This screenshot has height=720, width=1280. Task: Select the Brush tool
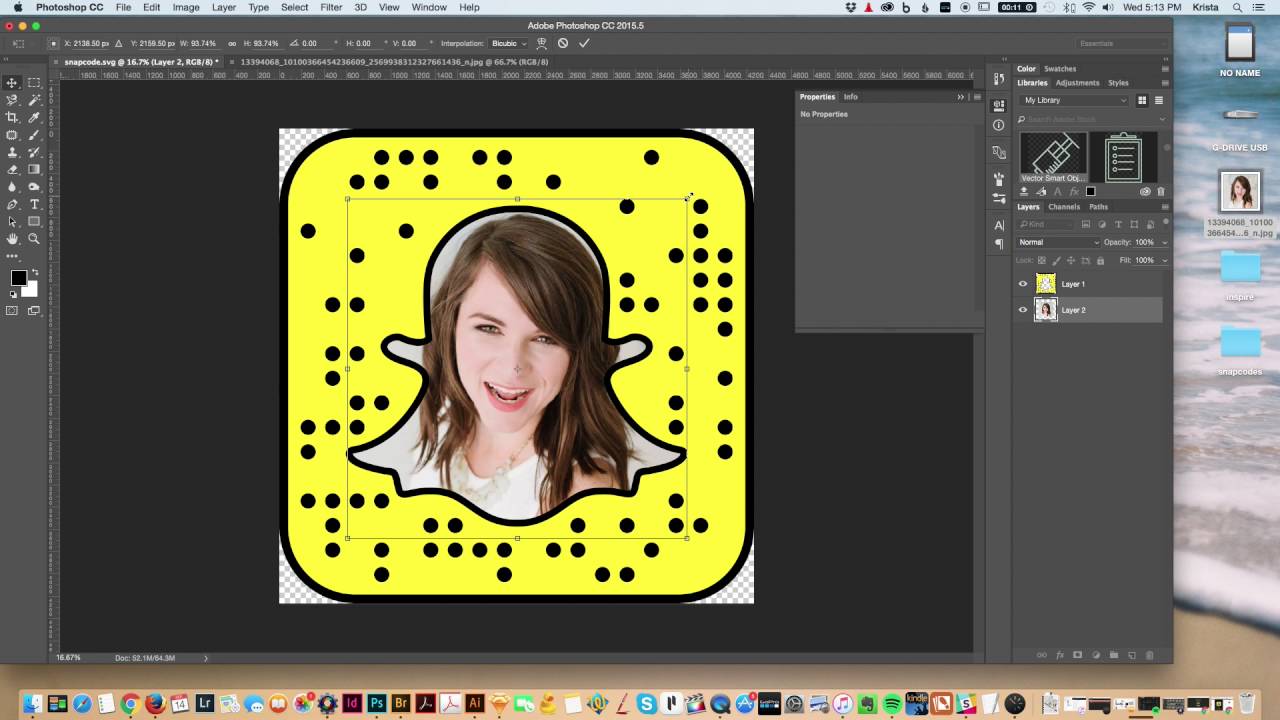tap(34, 135)
